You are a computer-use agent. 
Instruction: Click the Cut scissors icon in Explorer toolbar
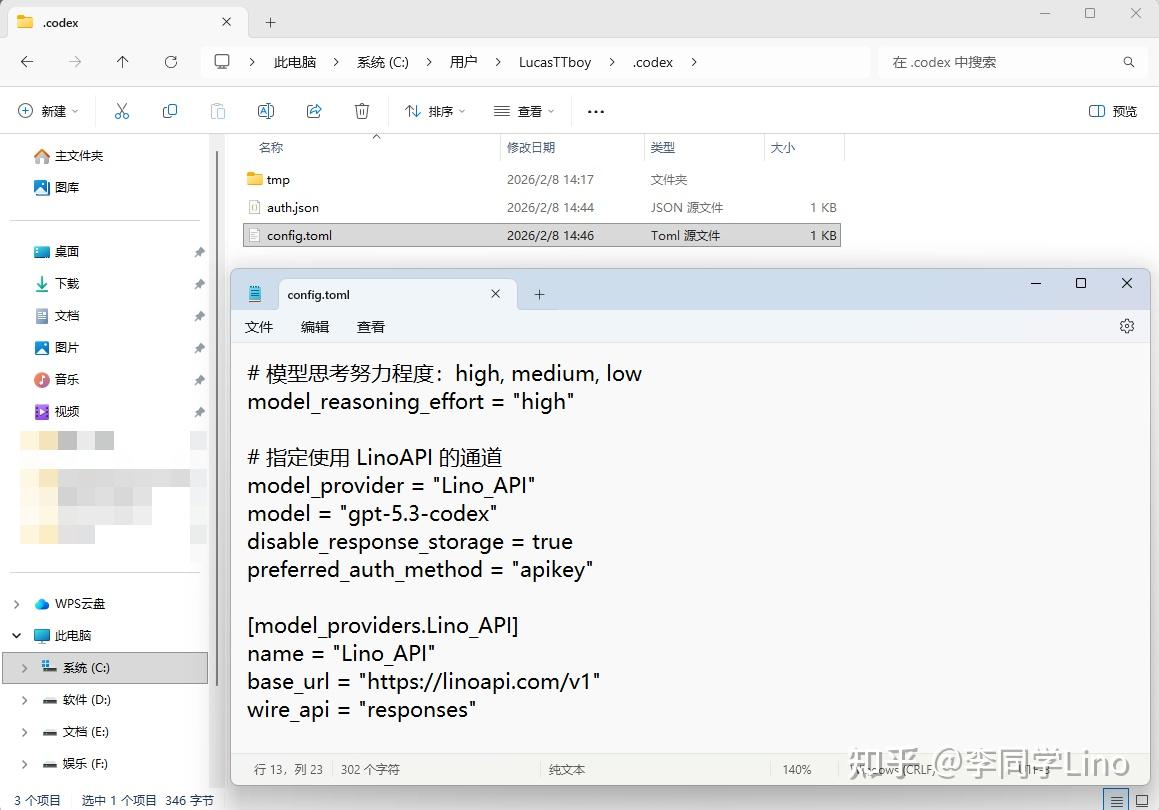pos(122,111)
